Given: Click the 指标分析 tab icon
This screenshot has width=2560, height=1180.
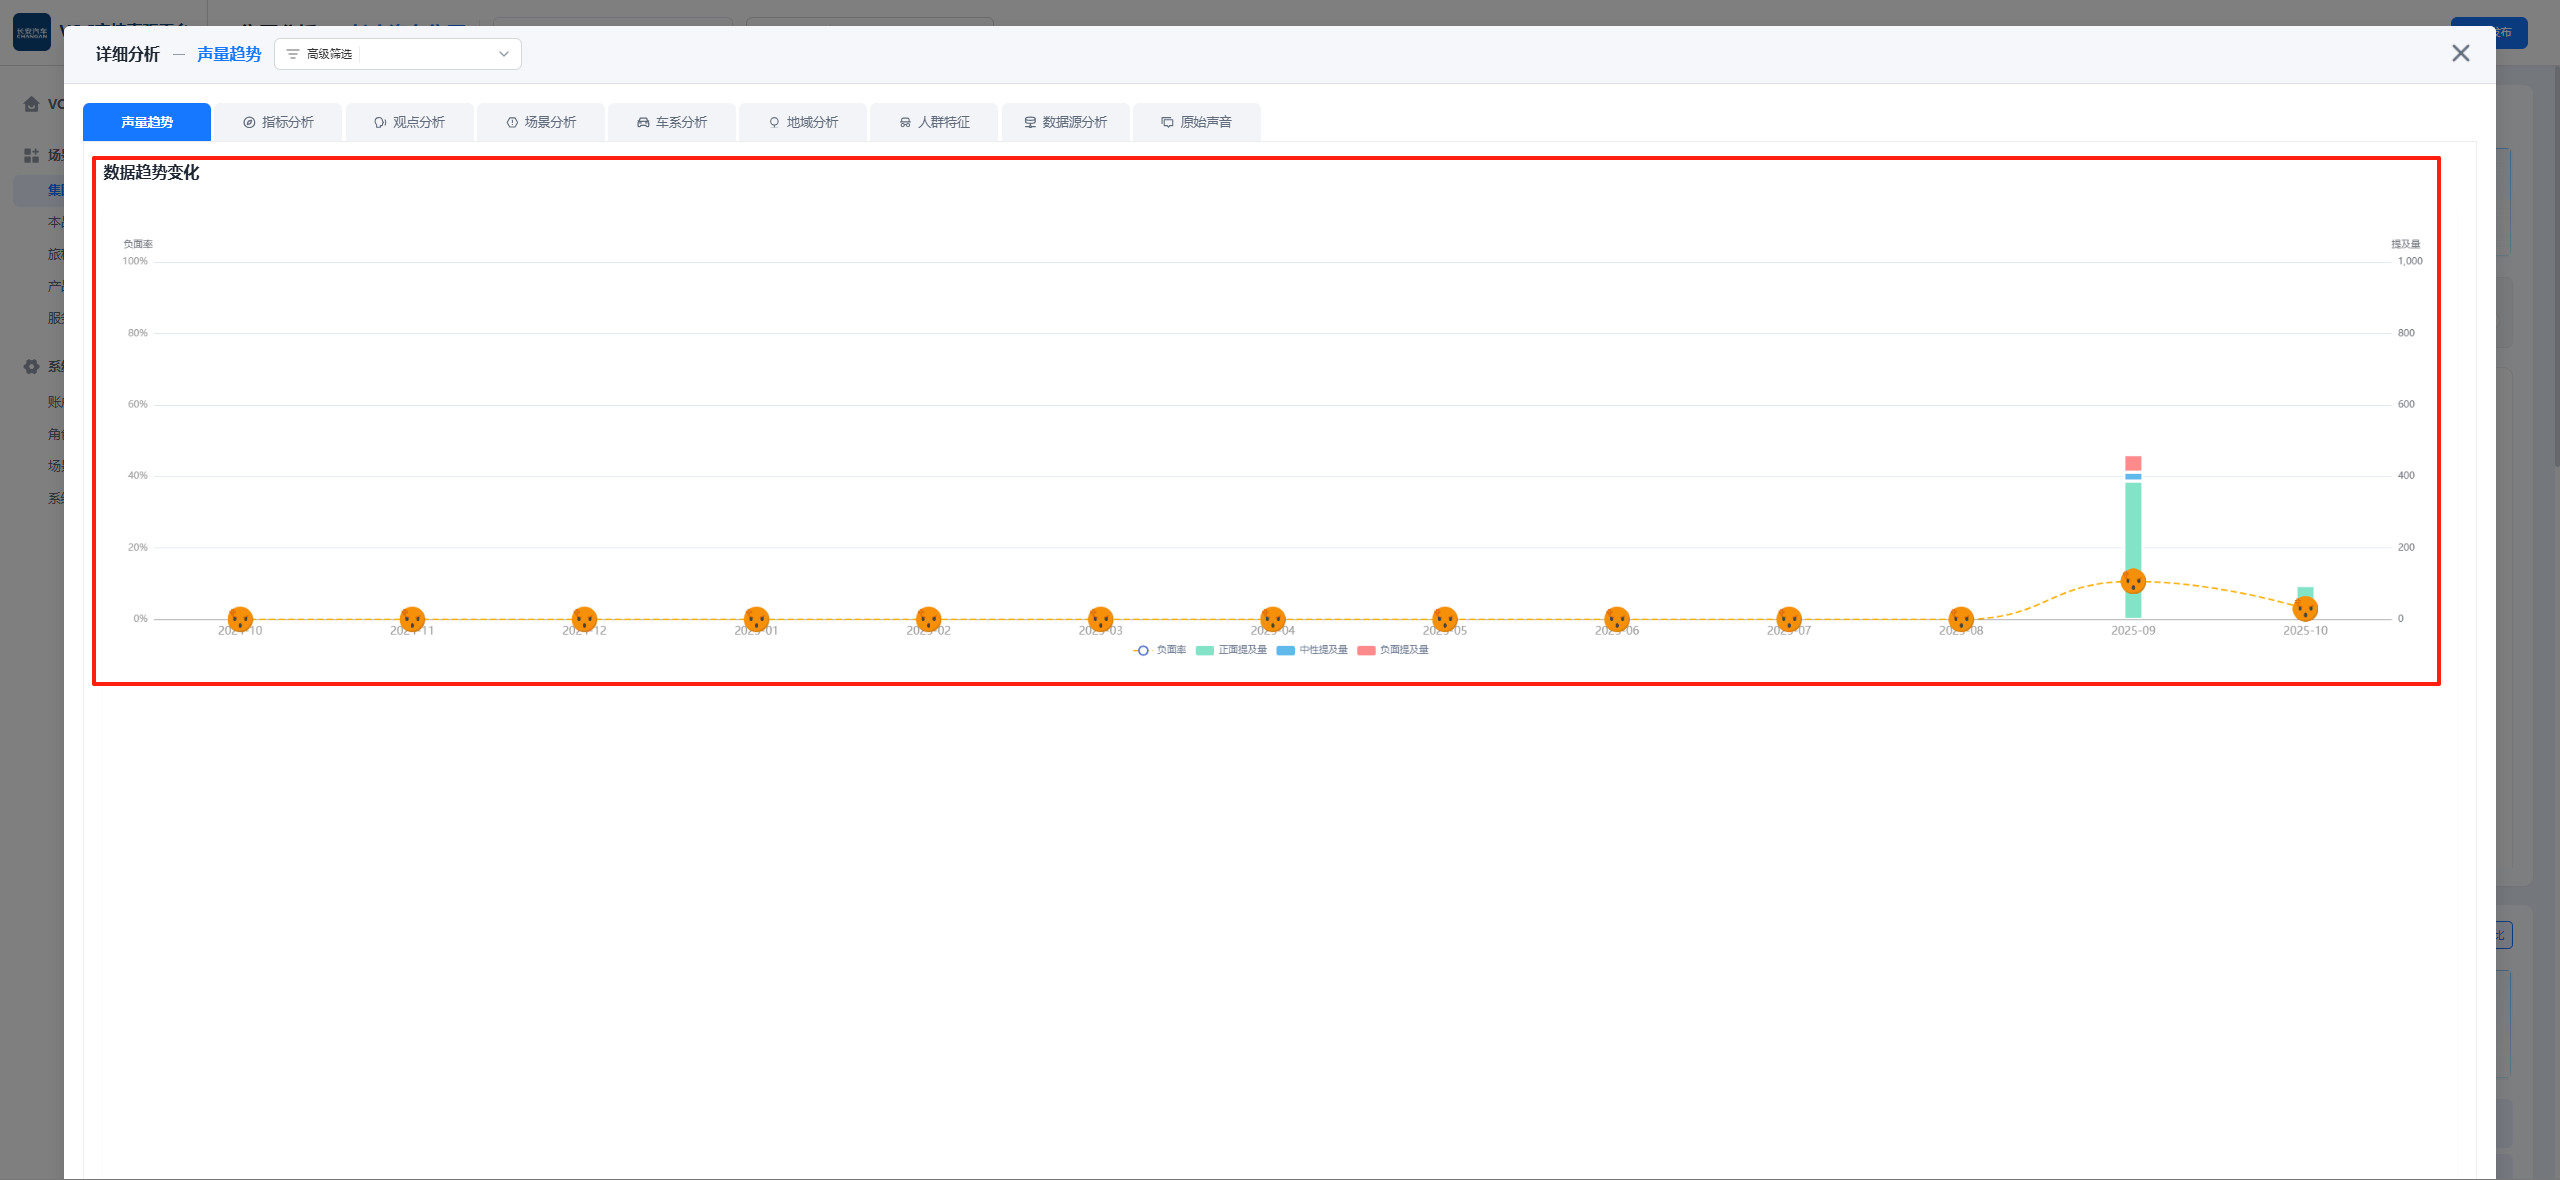Looking at the screenshot, I should (249, 122).
